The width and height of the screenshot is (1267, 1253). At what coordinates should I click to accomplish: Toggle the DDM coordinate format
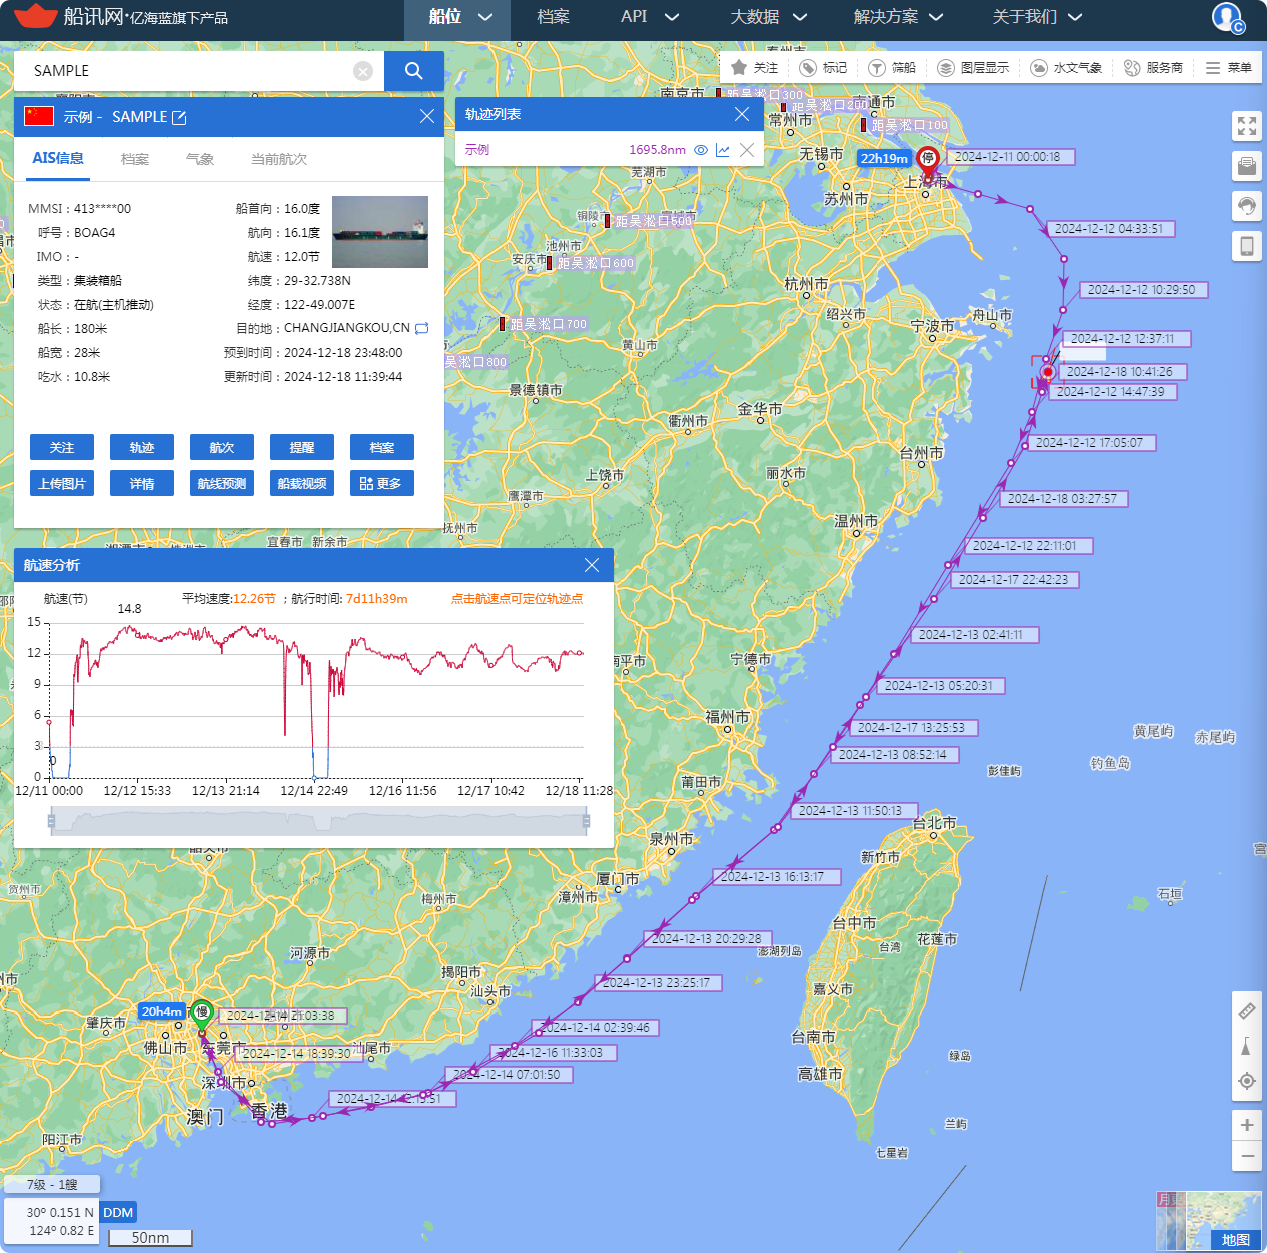(x=118, y=1212)
